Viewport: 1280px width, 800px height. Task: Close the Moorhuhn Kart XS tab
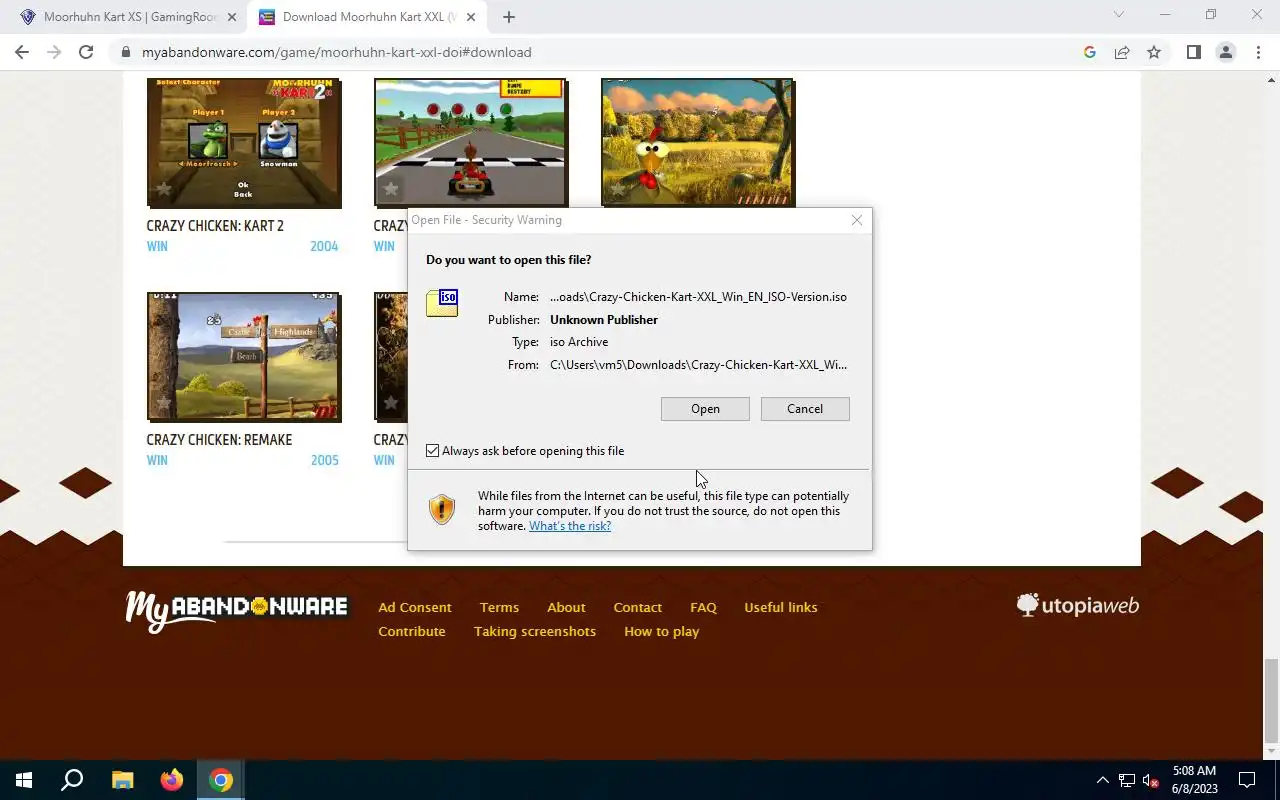click(232, 17)
